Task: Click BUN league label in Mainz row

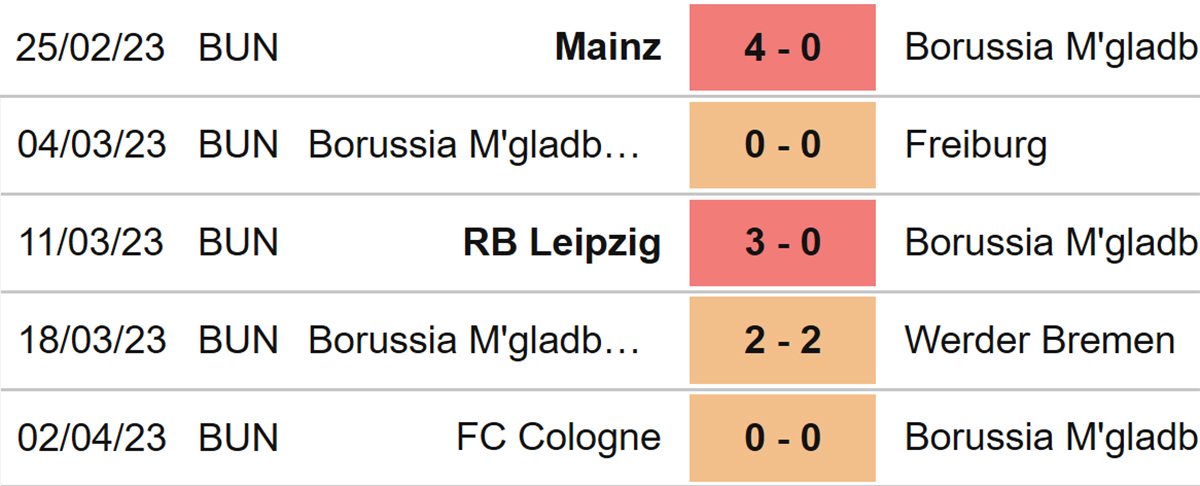Action: click(238, 47)
